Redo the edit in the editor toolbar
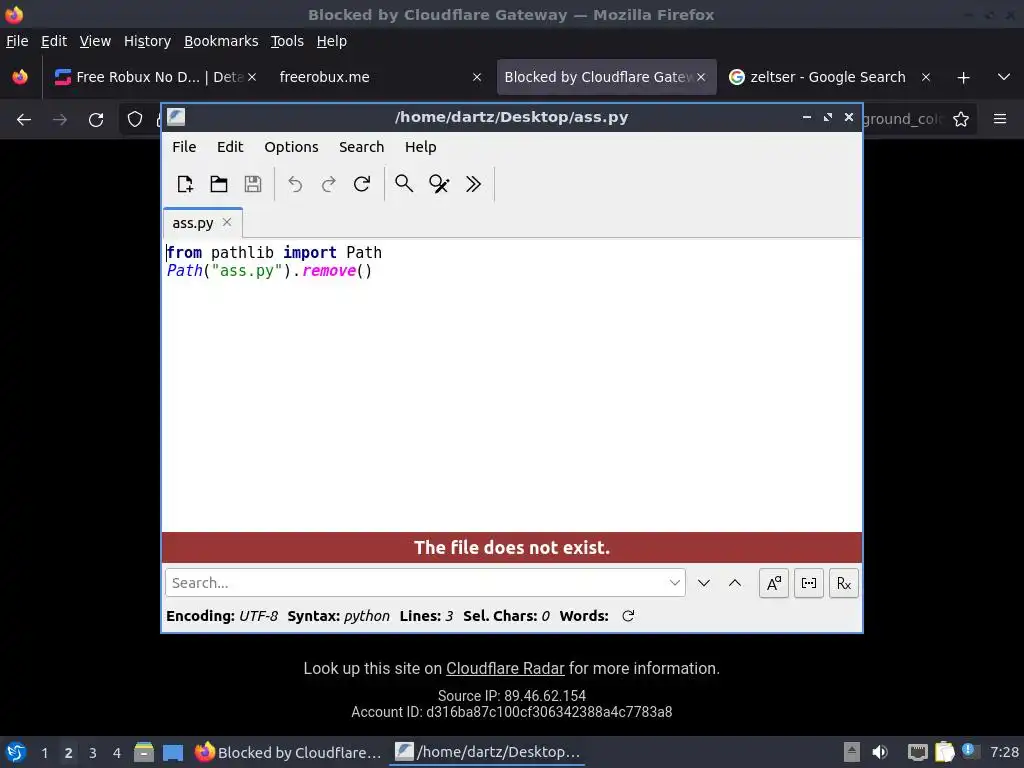1024x768 pixels. tap(328, 184)
